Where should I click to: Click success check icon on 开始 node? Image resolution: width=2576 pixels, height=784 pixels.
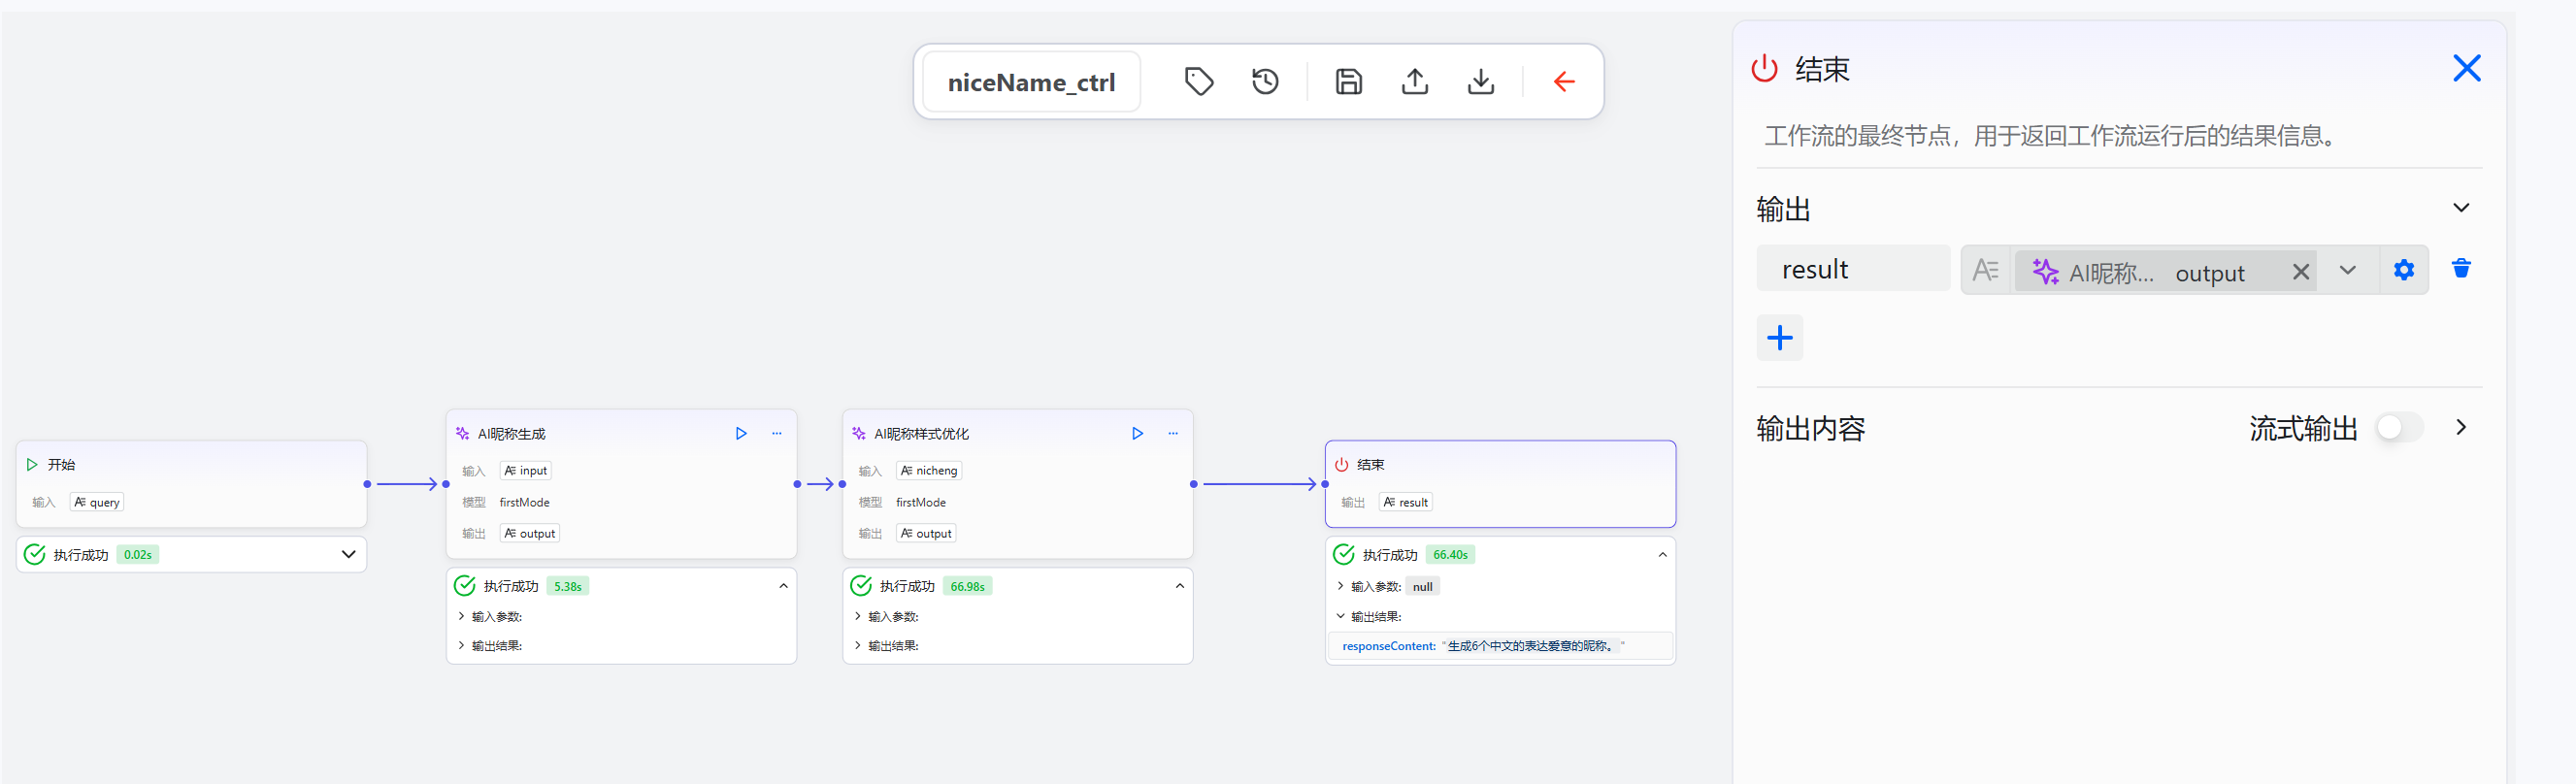point(34,554)
